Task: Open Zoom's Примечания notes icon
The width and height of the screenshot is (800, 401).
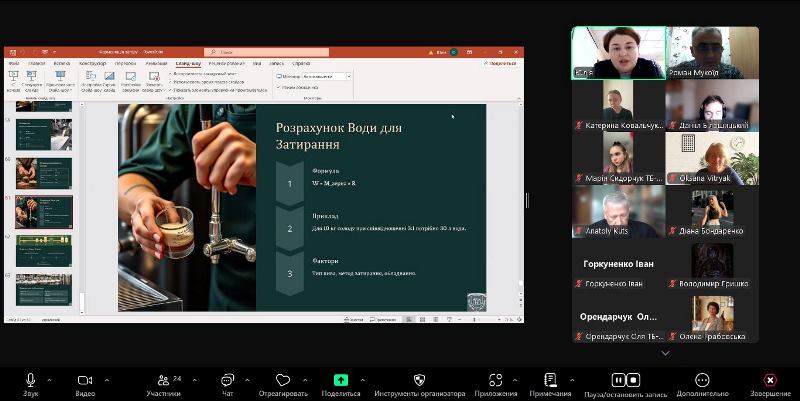Action: (x=550, y=380)
